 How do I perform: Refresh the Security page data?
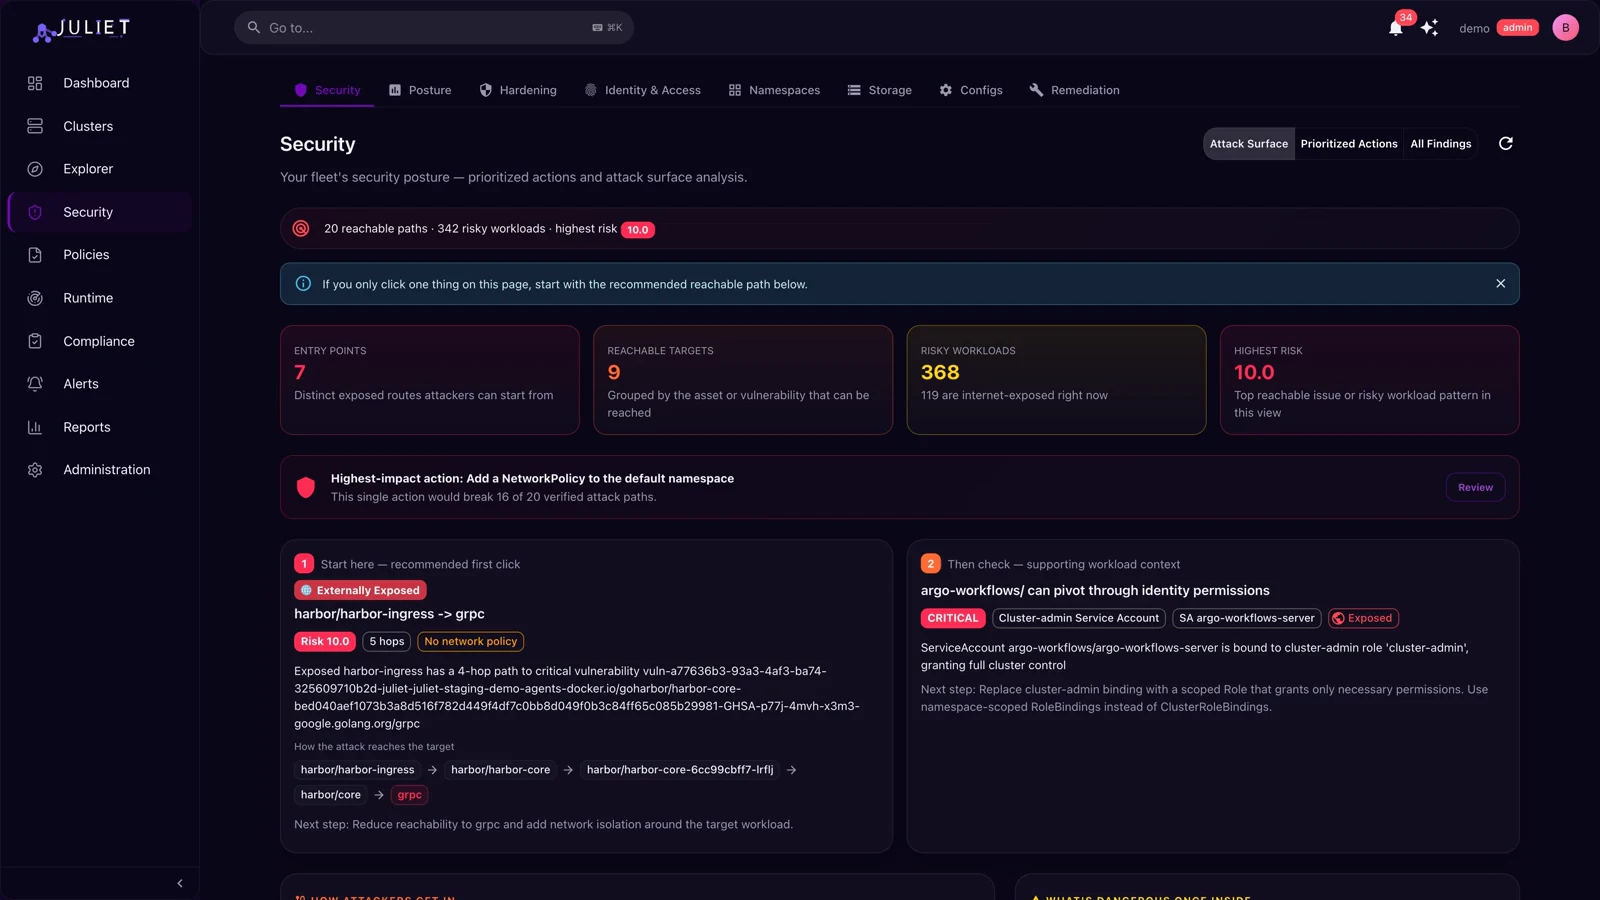[x=1505, y=144]
